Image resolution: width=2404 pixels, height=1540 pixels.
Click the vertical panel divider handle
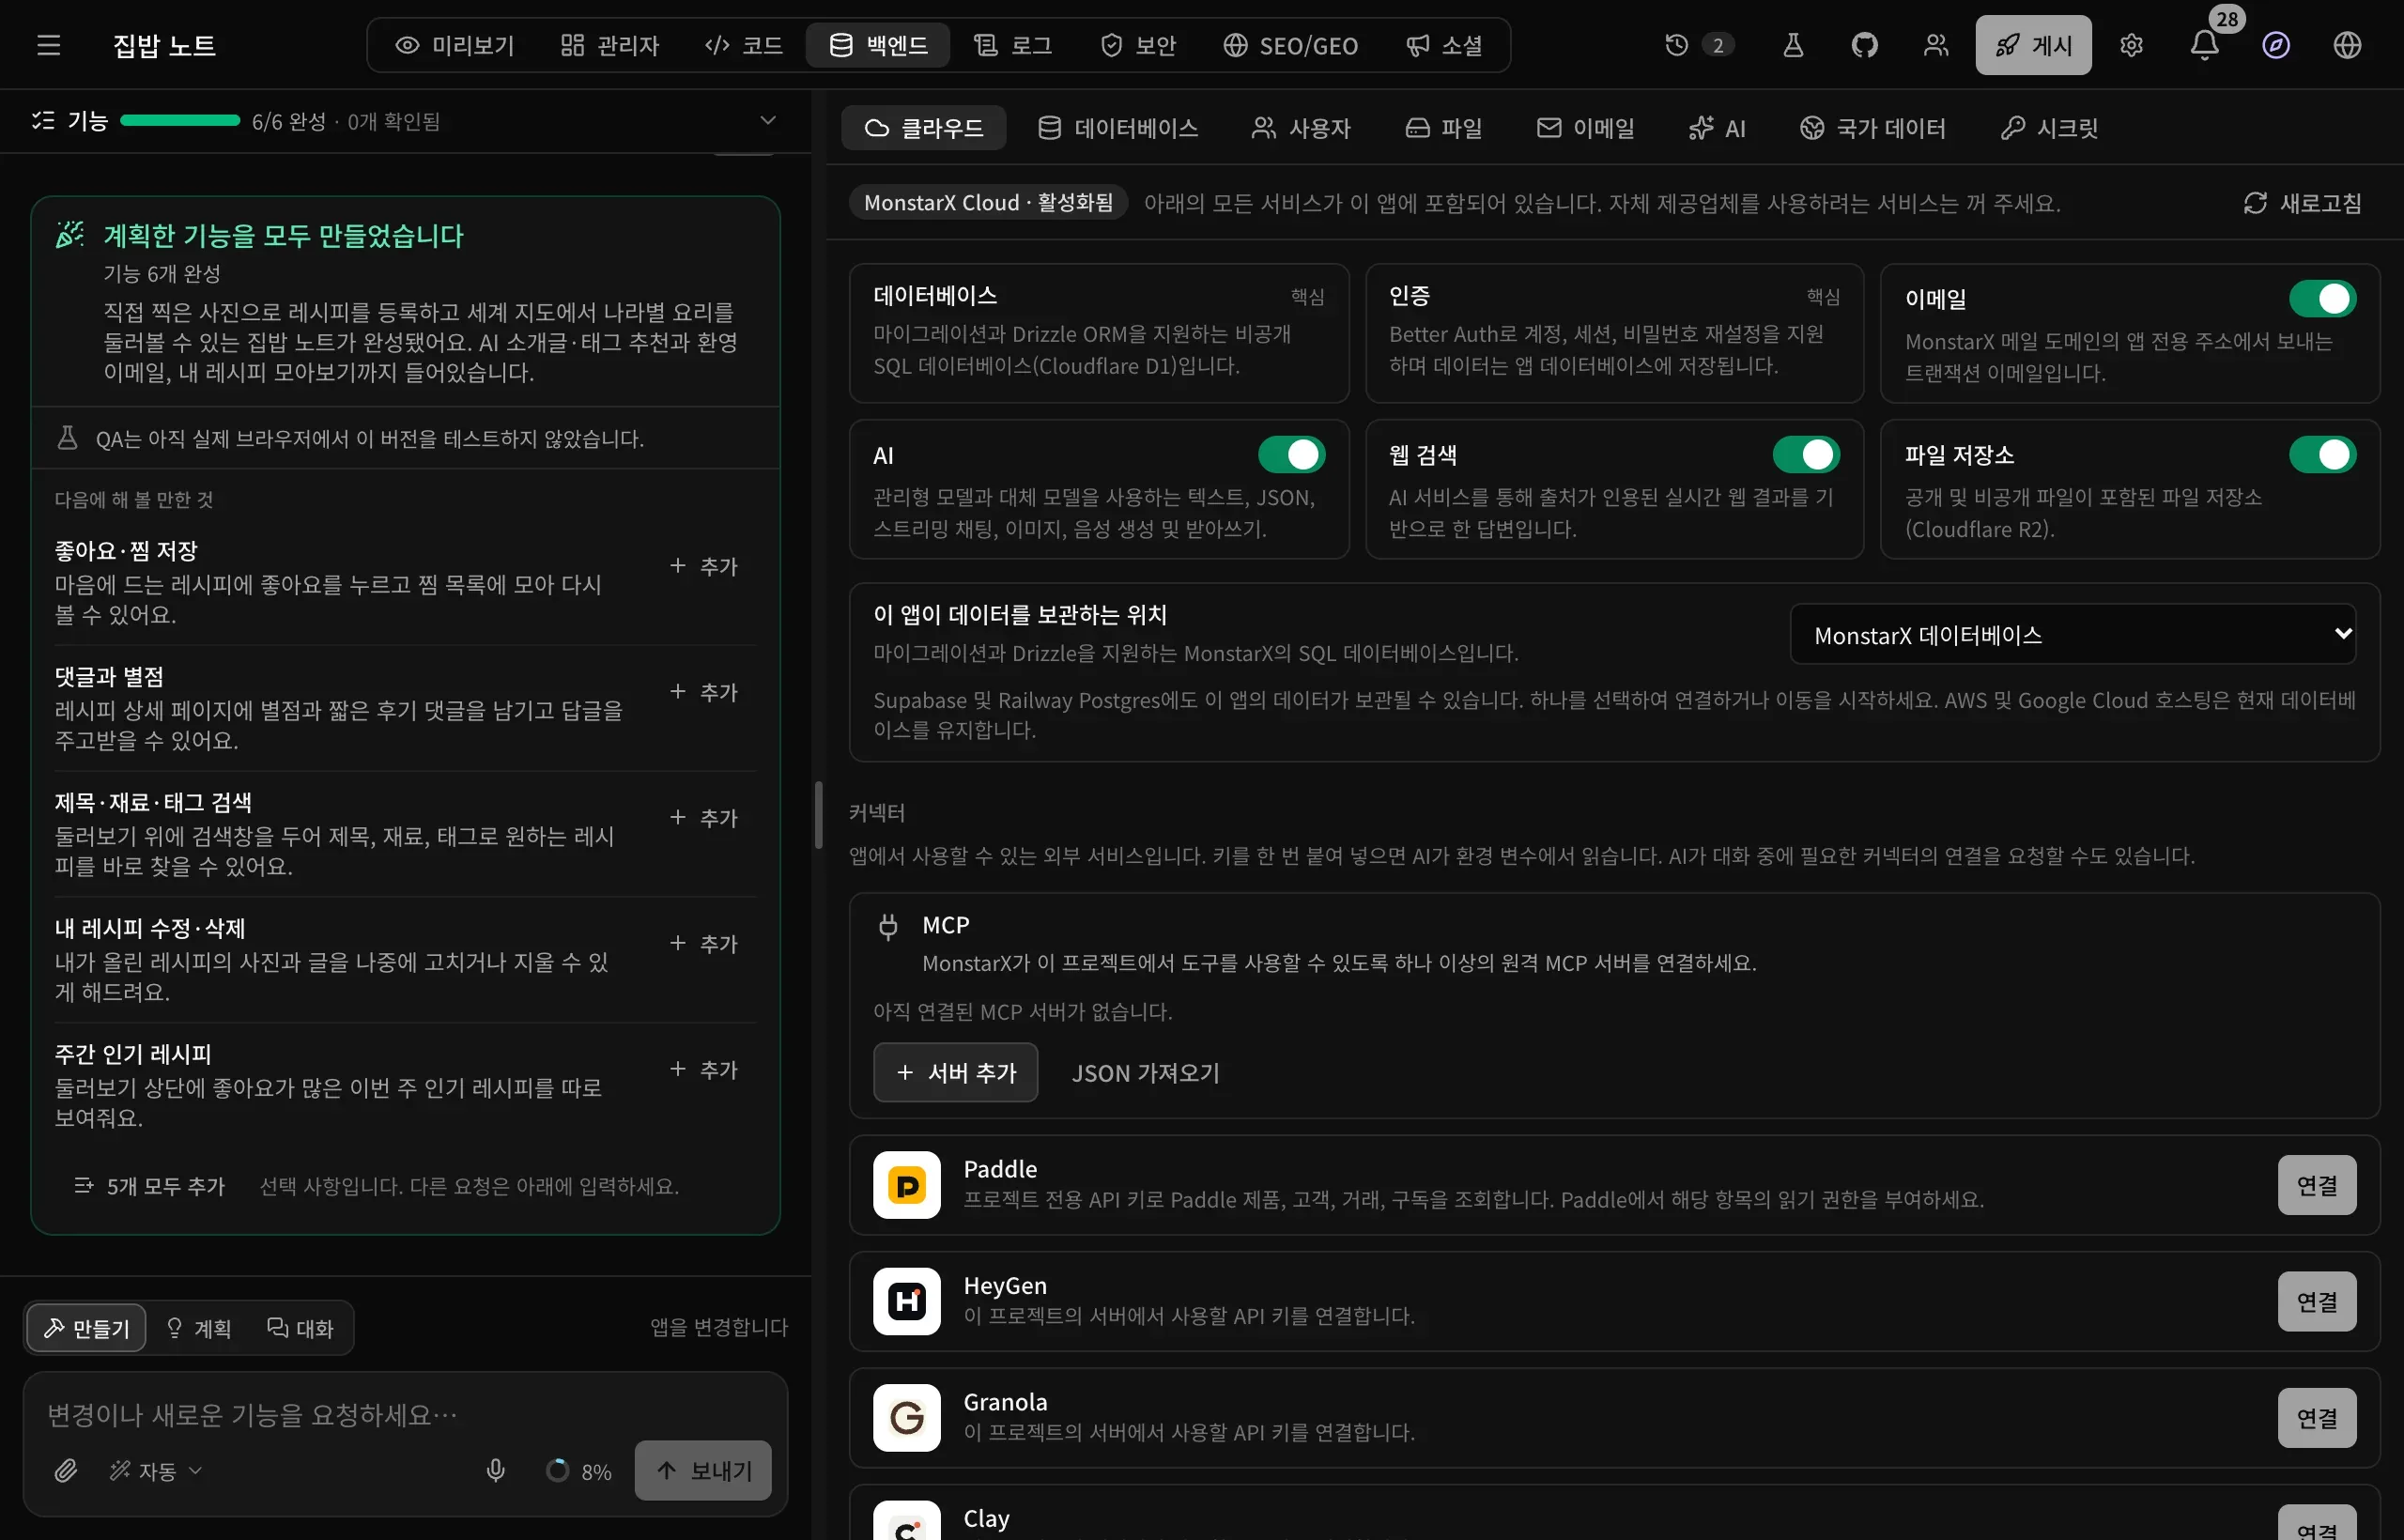(x=819, y=814)
